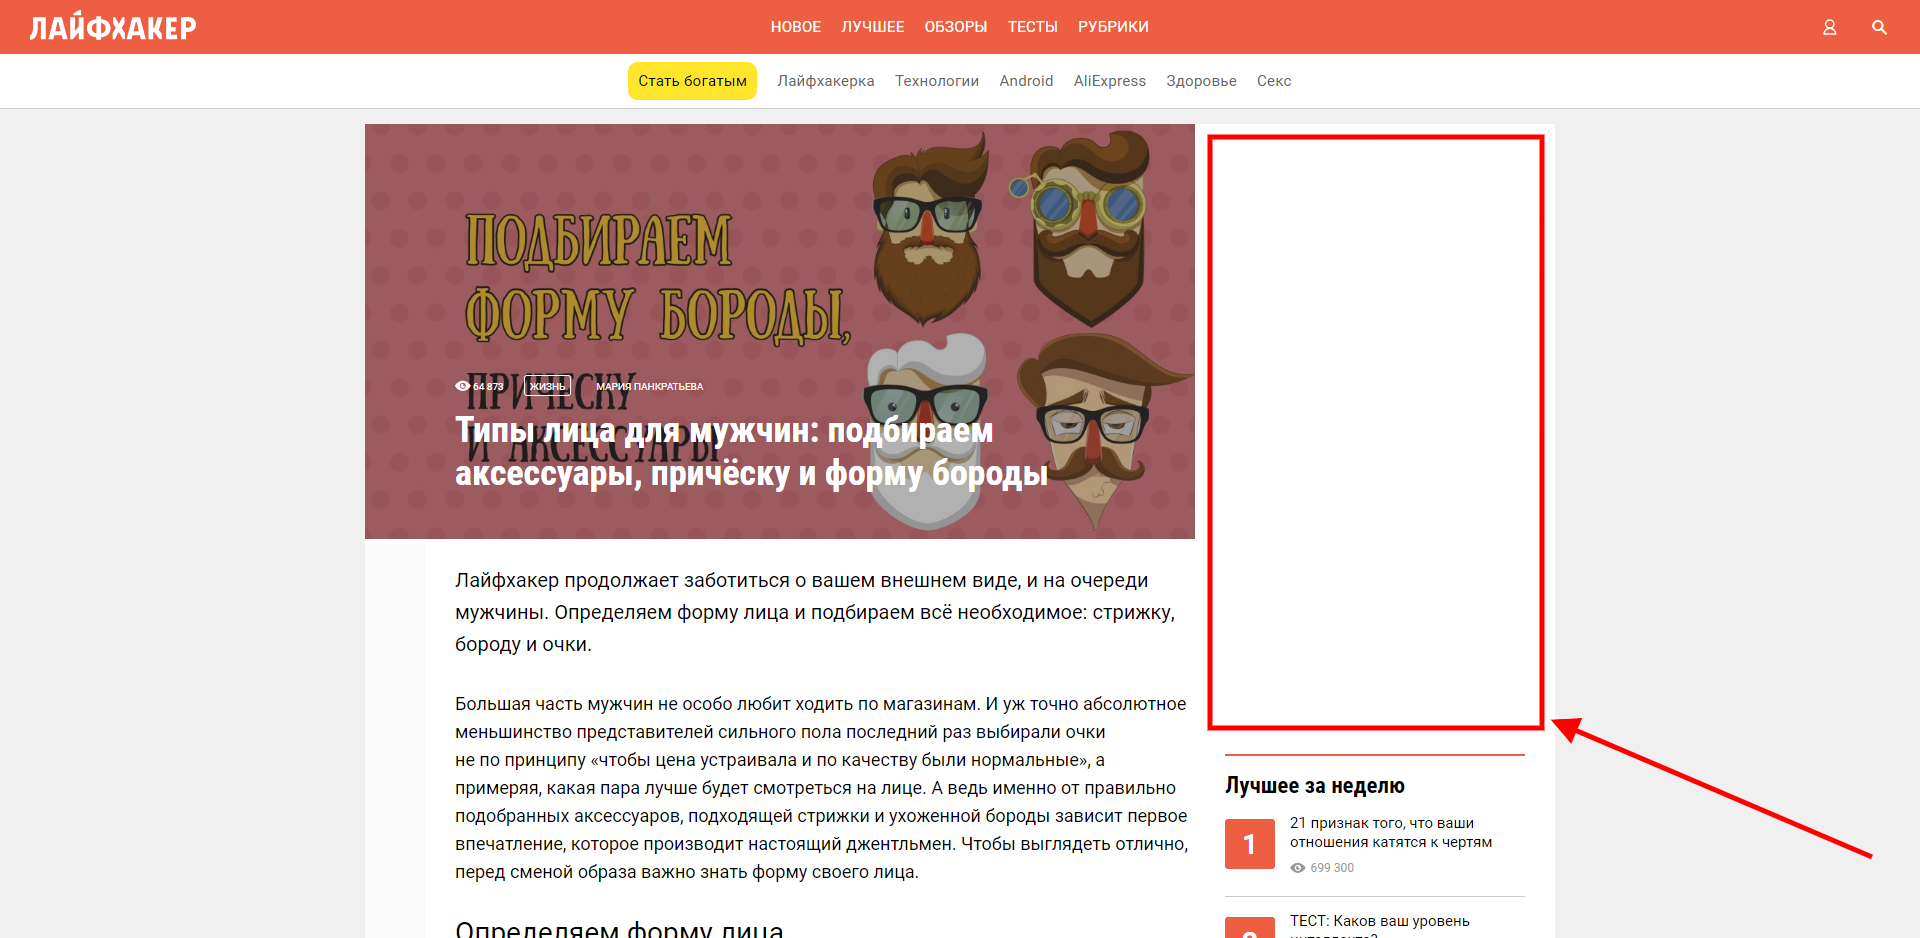Open the search icon
This screenshot has height=938, width=1920.
pyautogui.click(x=1880, y=27)
